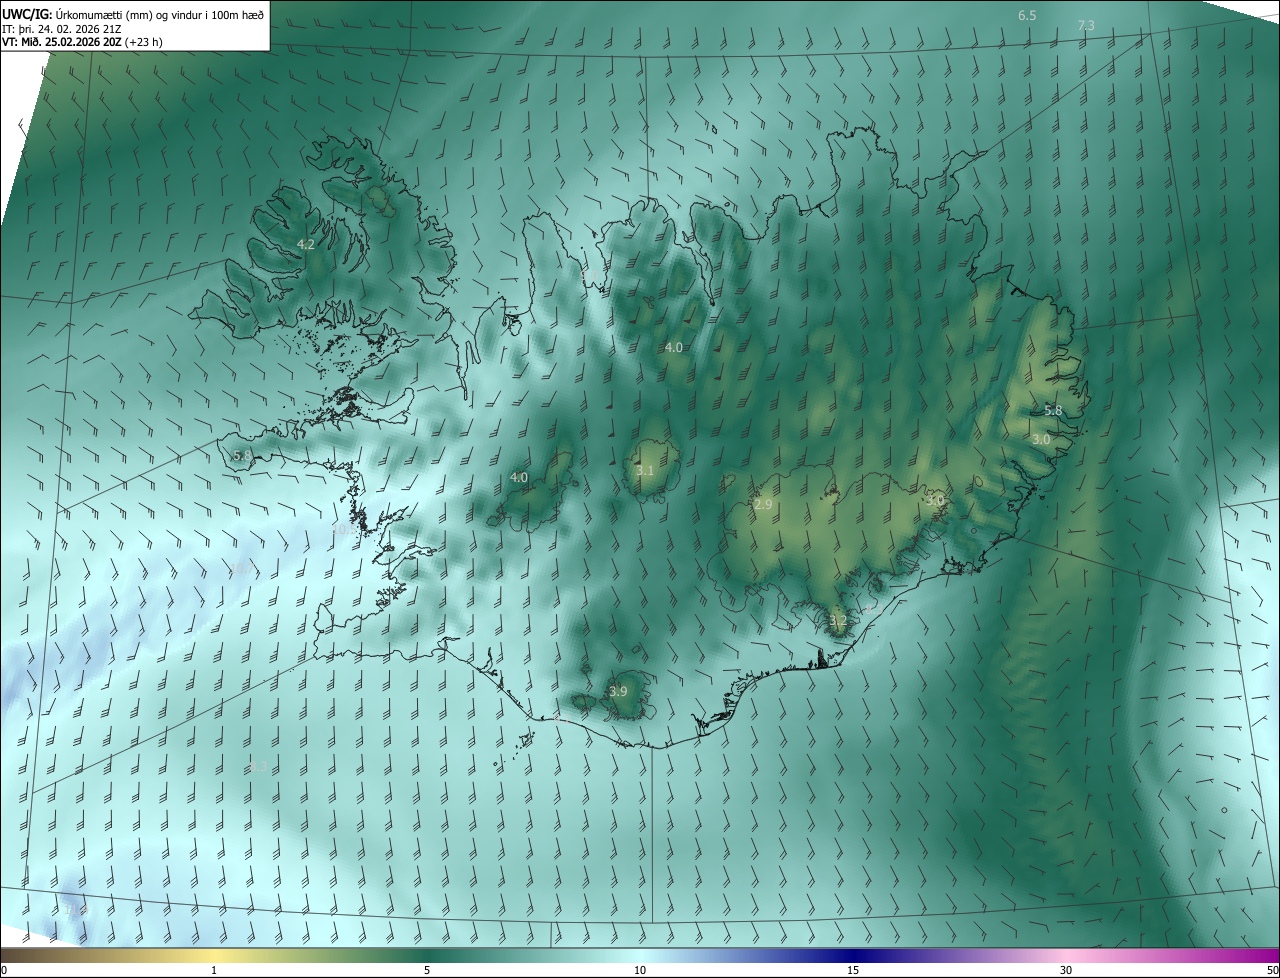
Task: Click the '30' tick on the color scale
Action: tap(1066, 970)
